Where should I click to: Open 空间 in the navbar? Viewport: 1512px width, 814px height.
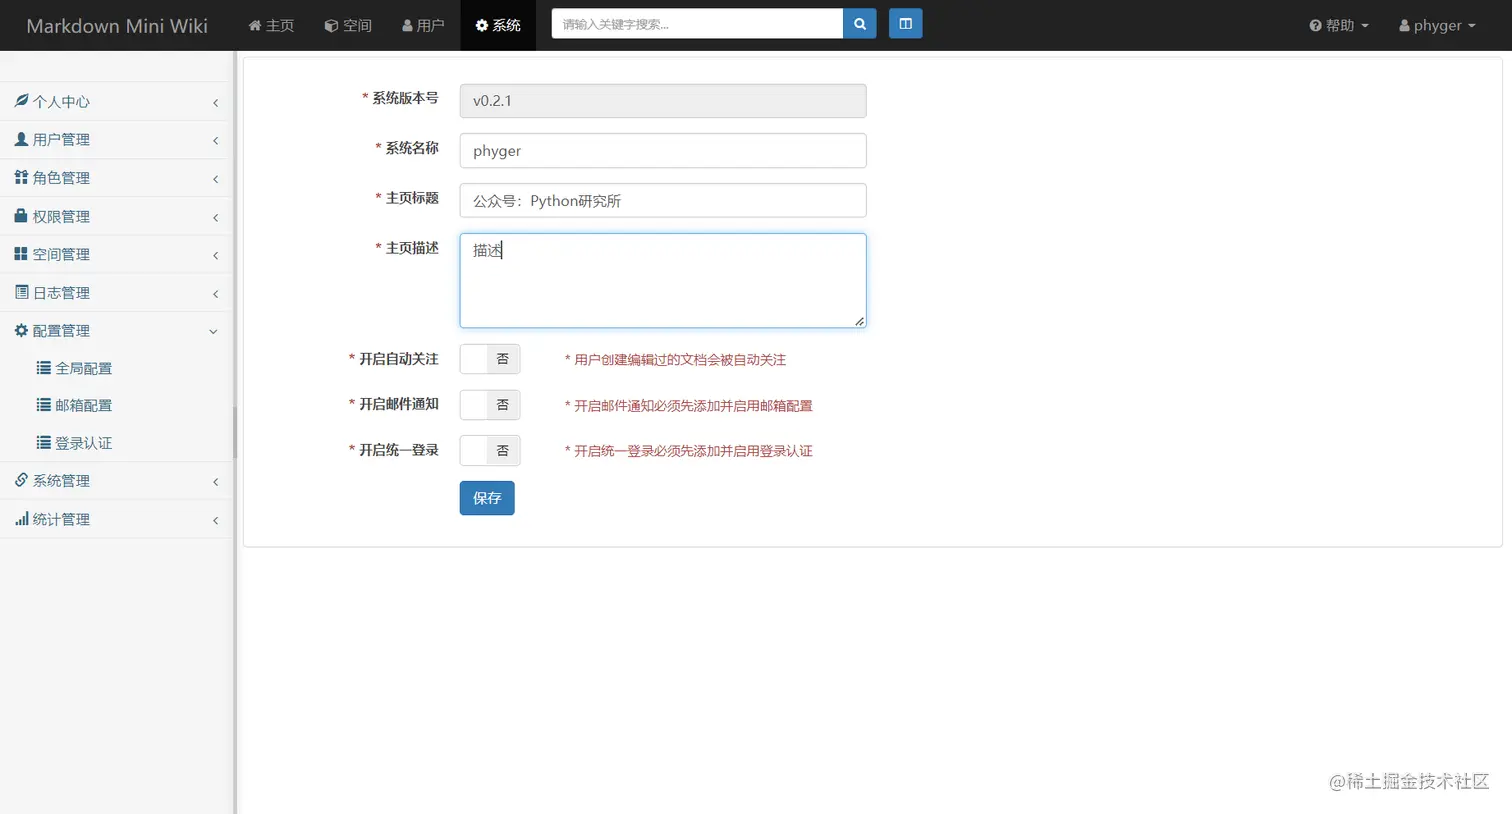348,25
